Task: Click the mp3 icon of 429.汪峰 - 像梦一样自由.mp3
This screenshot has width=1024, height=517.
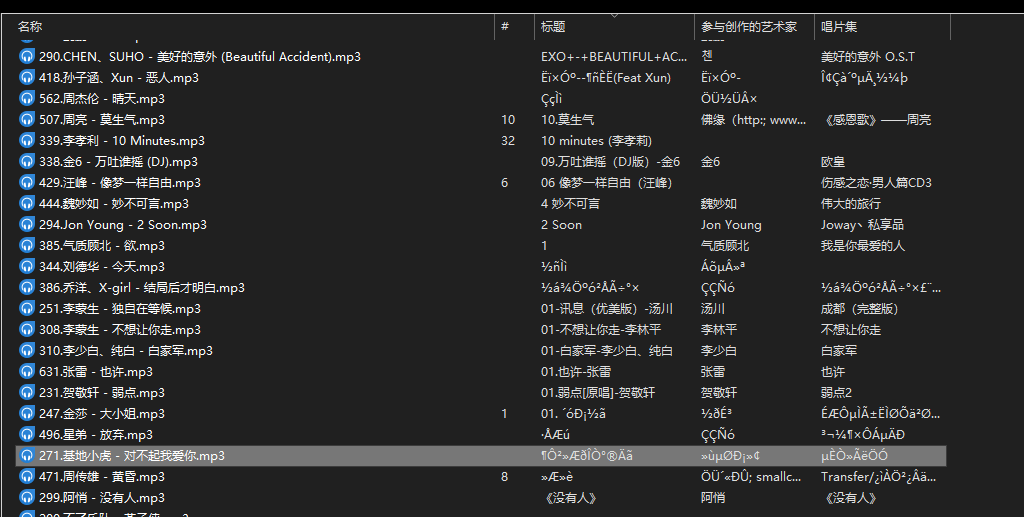Action: coord(27,183)
